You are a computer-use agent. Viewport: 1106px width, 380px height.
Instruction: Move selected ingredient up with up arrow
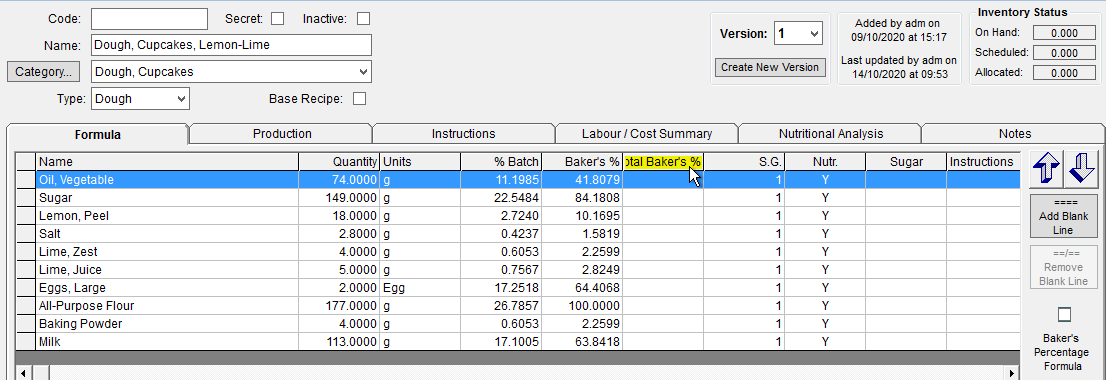click(1046, 169)
